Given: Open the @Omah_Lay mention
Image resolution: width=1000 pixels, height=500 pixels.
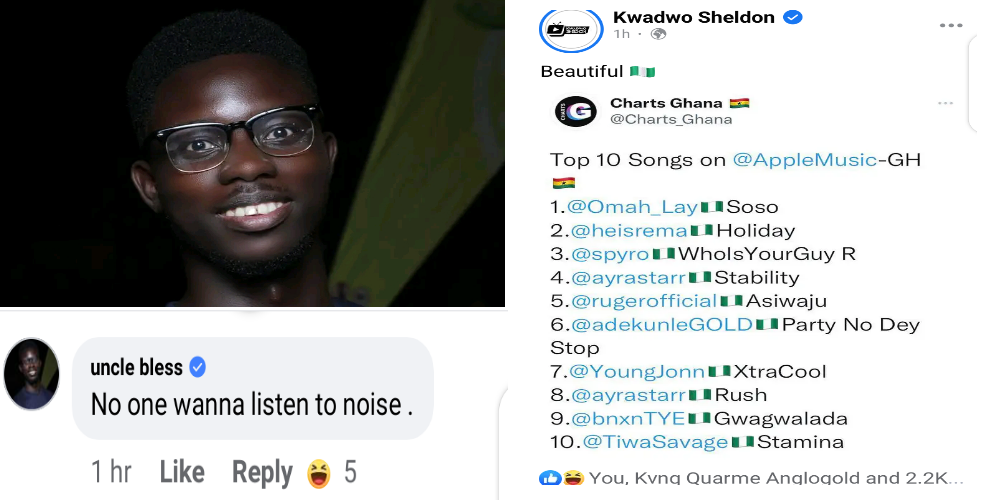Looking at the screenshot, I should 633,207.
